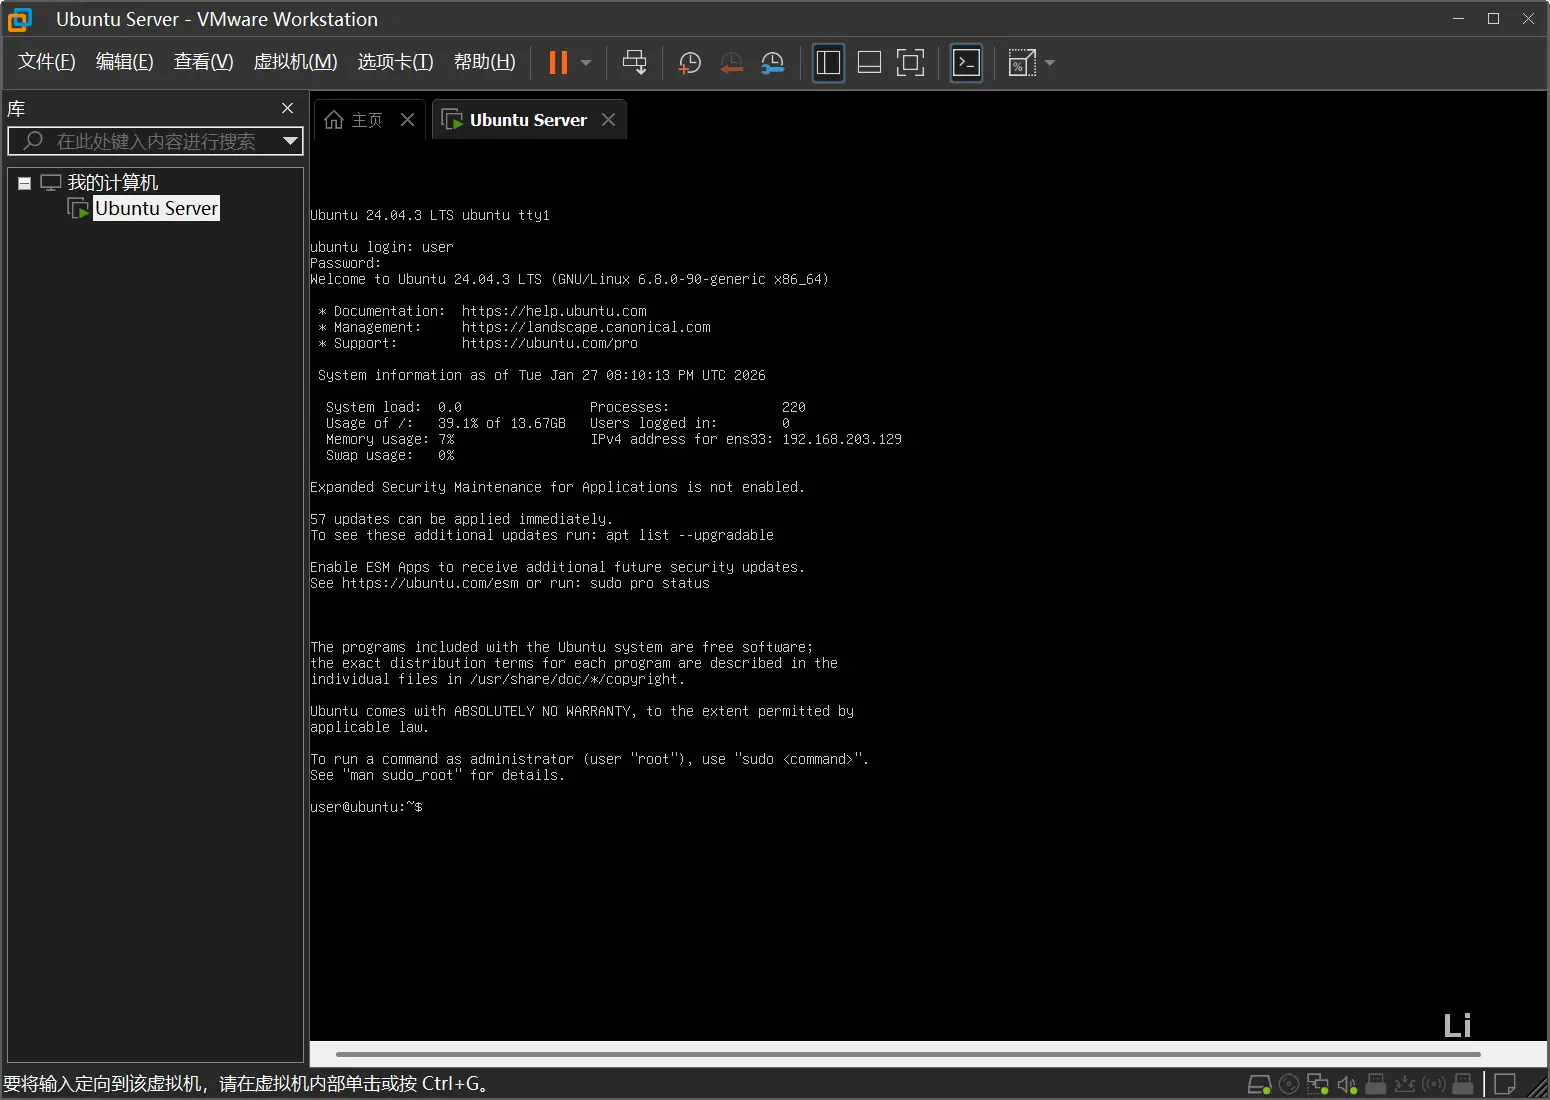The width and height of the screenshot is (1550, 1100).
Task: Select Ubuntu Server in the library tree
Action: [156, 208]
